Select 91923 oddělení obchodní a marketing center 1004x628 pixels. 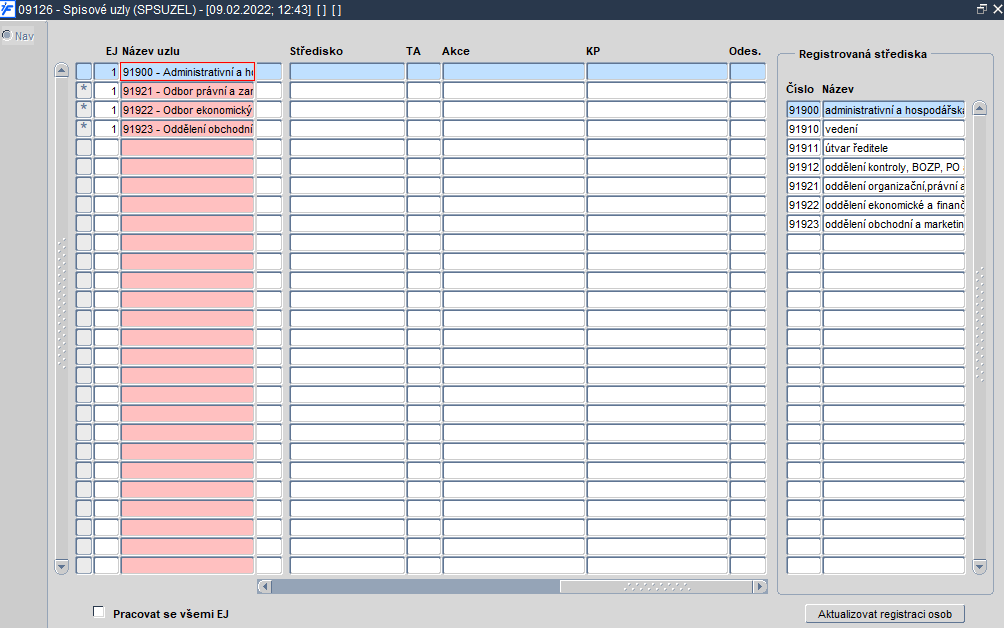tap(875, 224)
